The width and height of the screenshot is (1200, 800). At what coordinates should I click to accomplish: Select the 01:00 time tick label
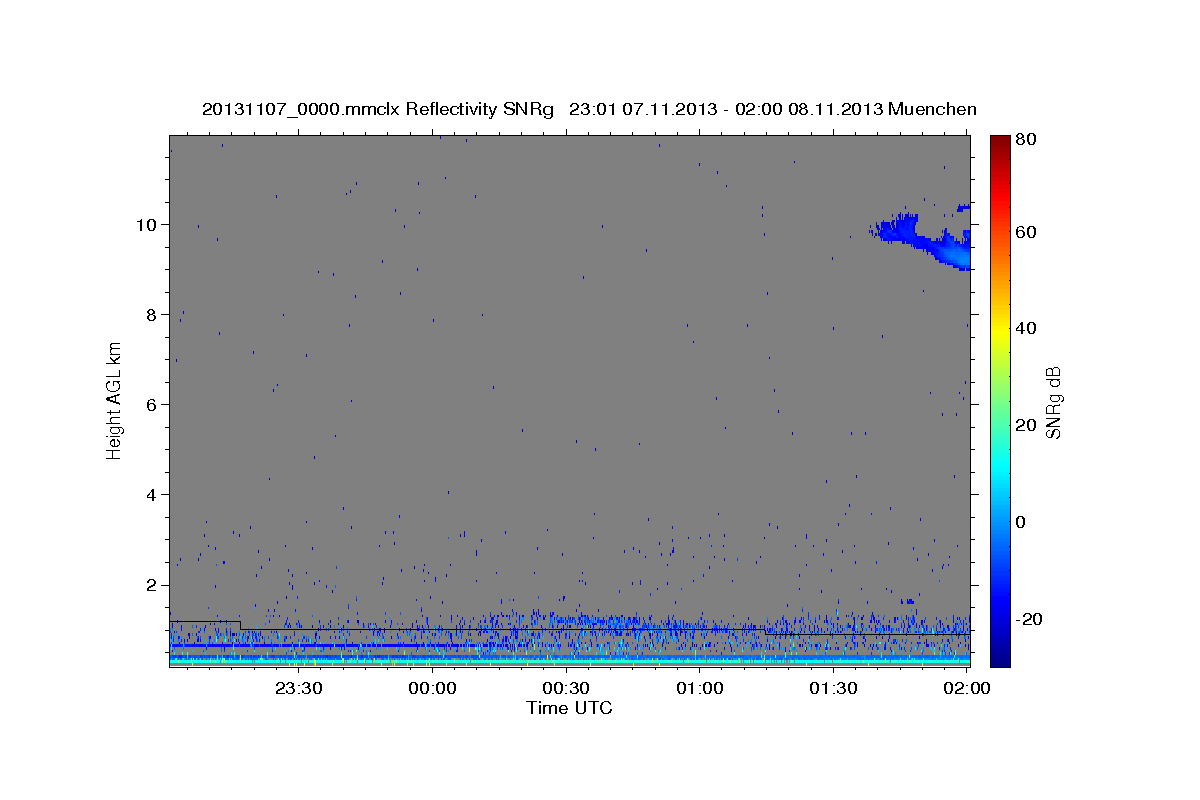pos(700,688)
